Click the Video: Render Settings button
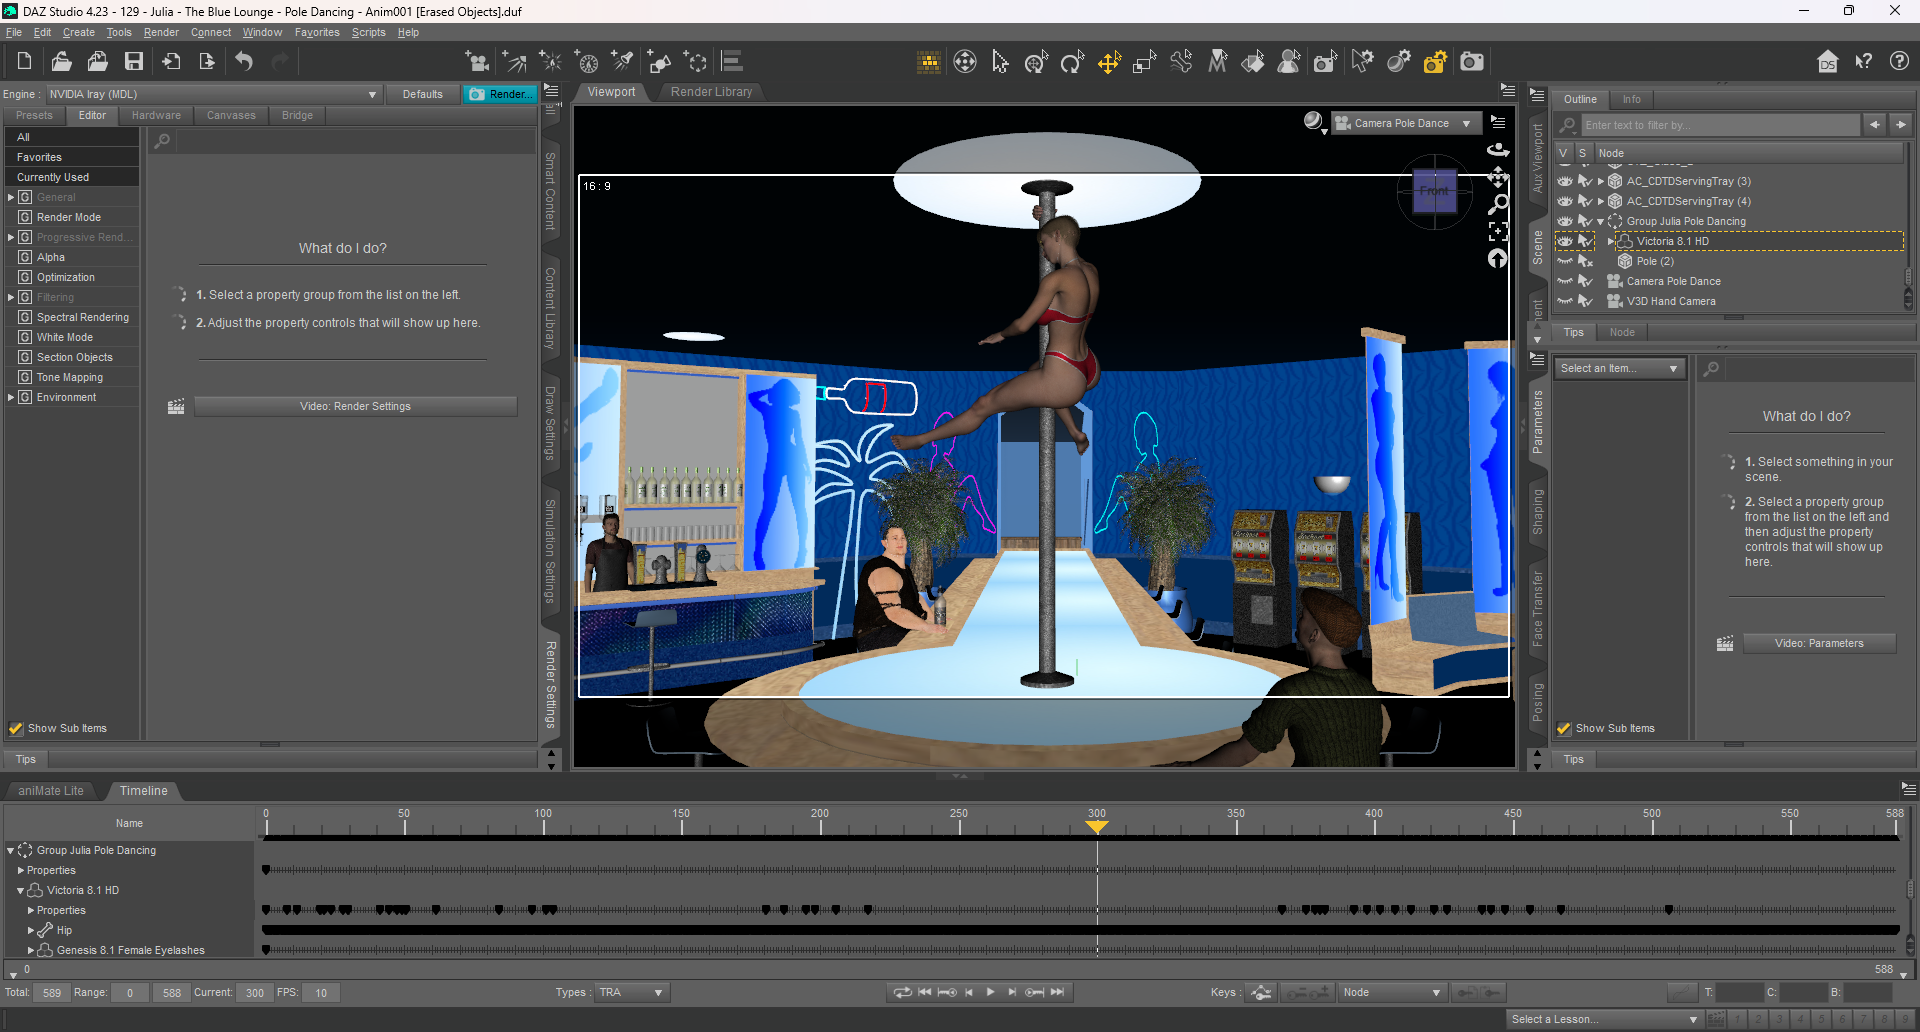The image size is (1920, 1032). 355,407
